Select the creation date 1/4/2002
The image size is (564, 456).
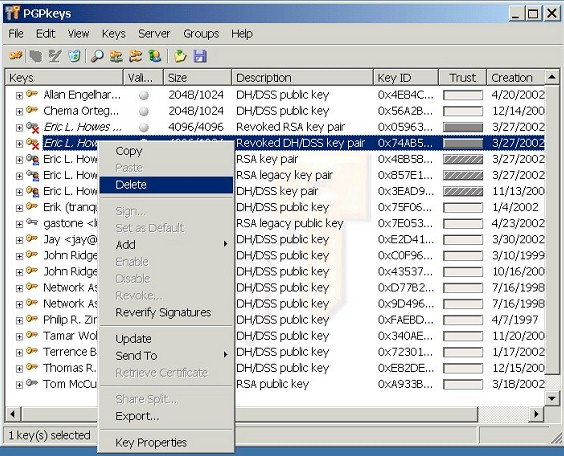[x=515, y=207]
